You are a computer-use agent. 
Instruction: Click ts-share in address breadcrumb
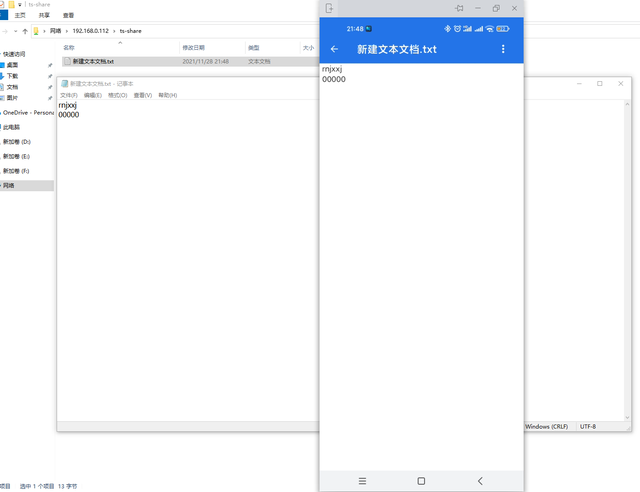coord(131,31)
